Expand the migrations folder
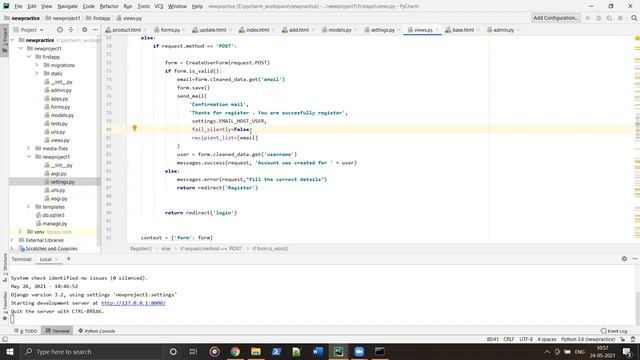Image resolution: width=640 pixels, height=360 pixels. click(x=37, y=65)
